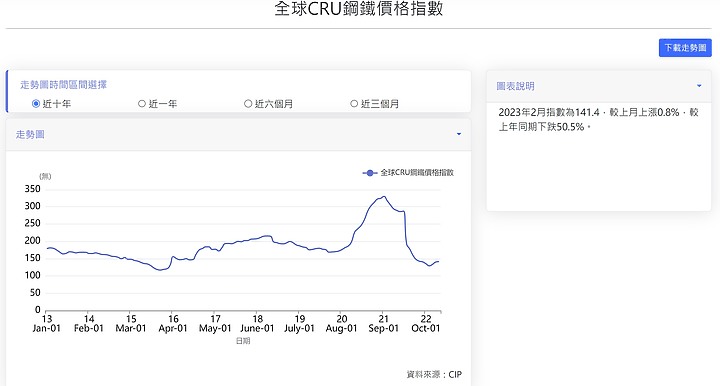Screen dimensions: 720x386
Task: Click the x-axis label 16 Apr-01
Action: [x=173, y=324]
